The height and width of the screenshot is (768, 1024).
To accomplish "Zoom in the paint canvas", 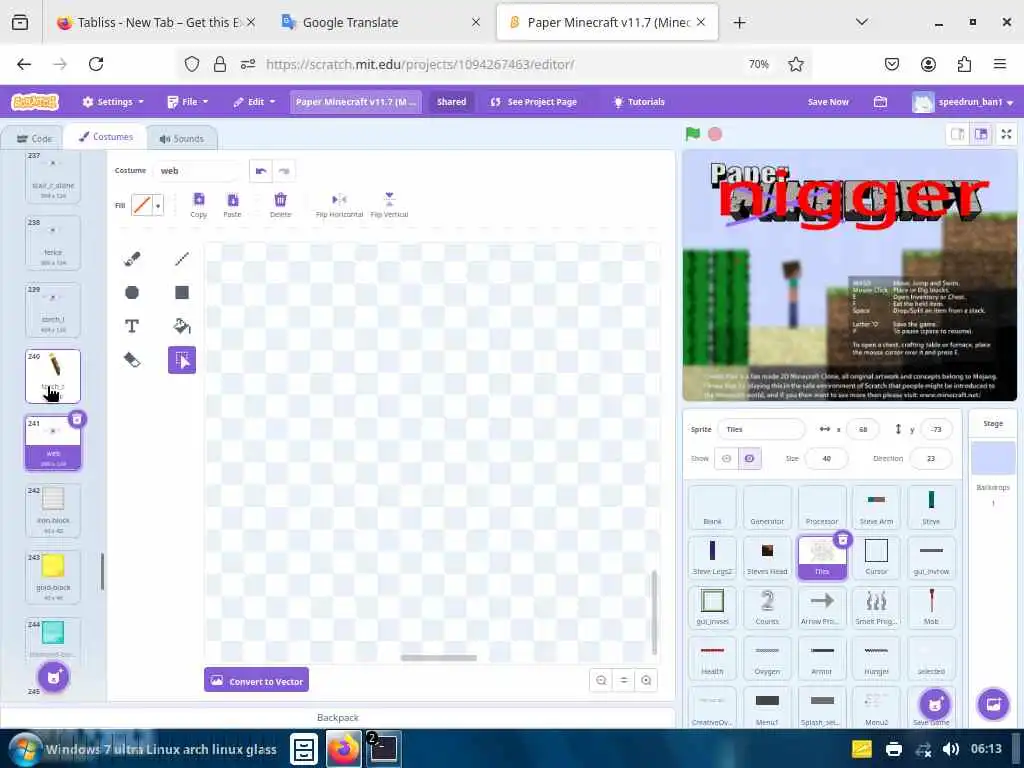I will [x=646, y=680].
